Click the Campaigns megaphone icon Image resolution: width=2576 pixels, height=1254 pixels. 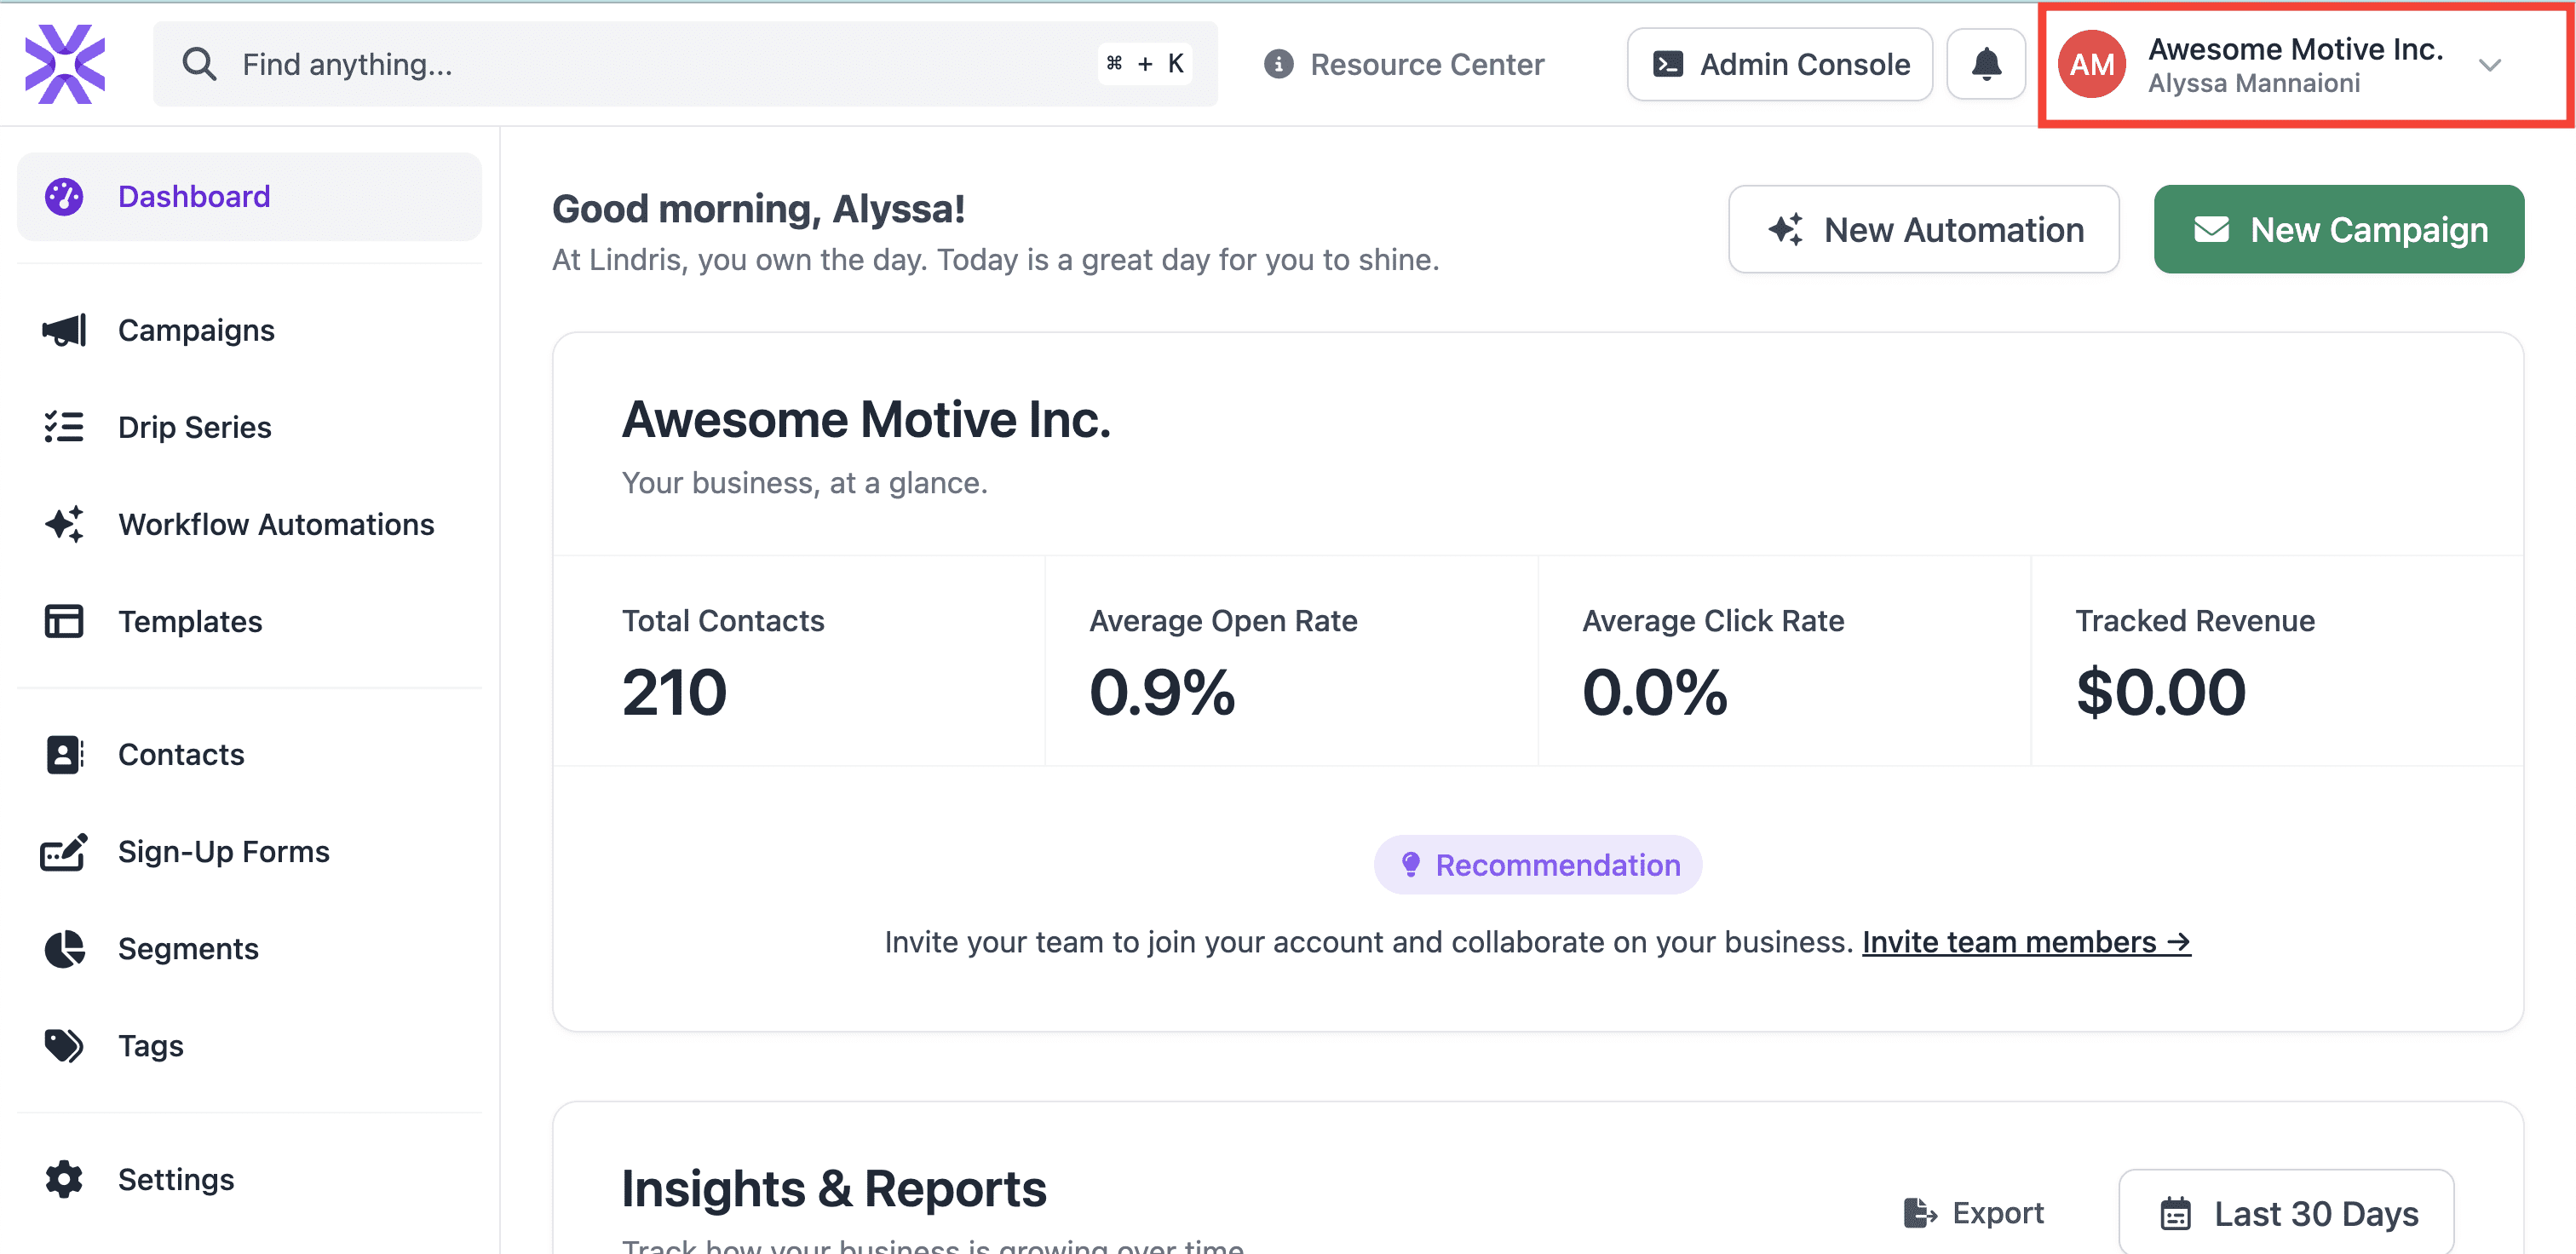click(x=64, y=330)
